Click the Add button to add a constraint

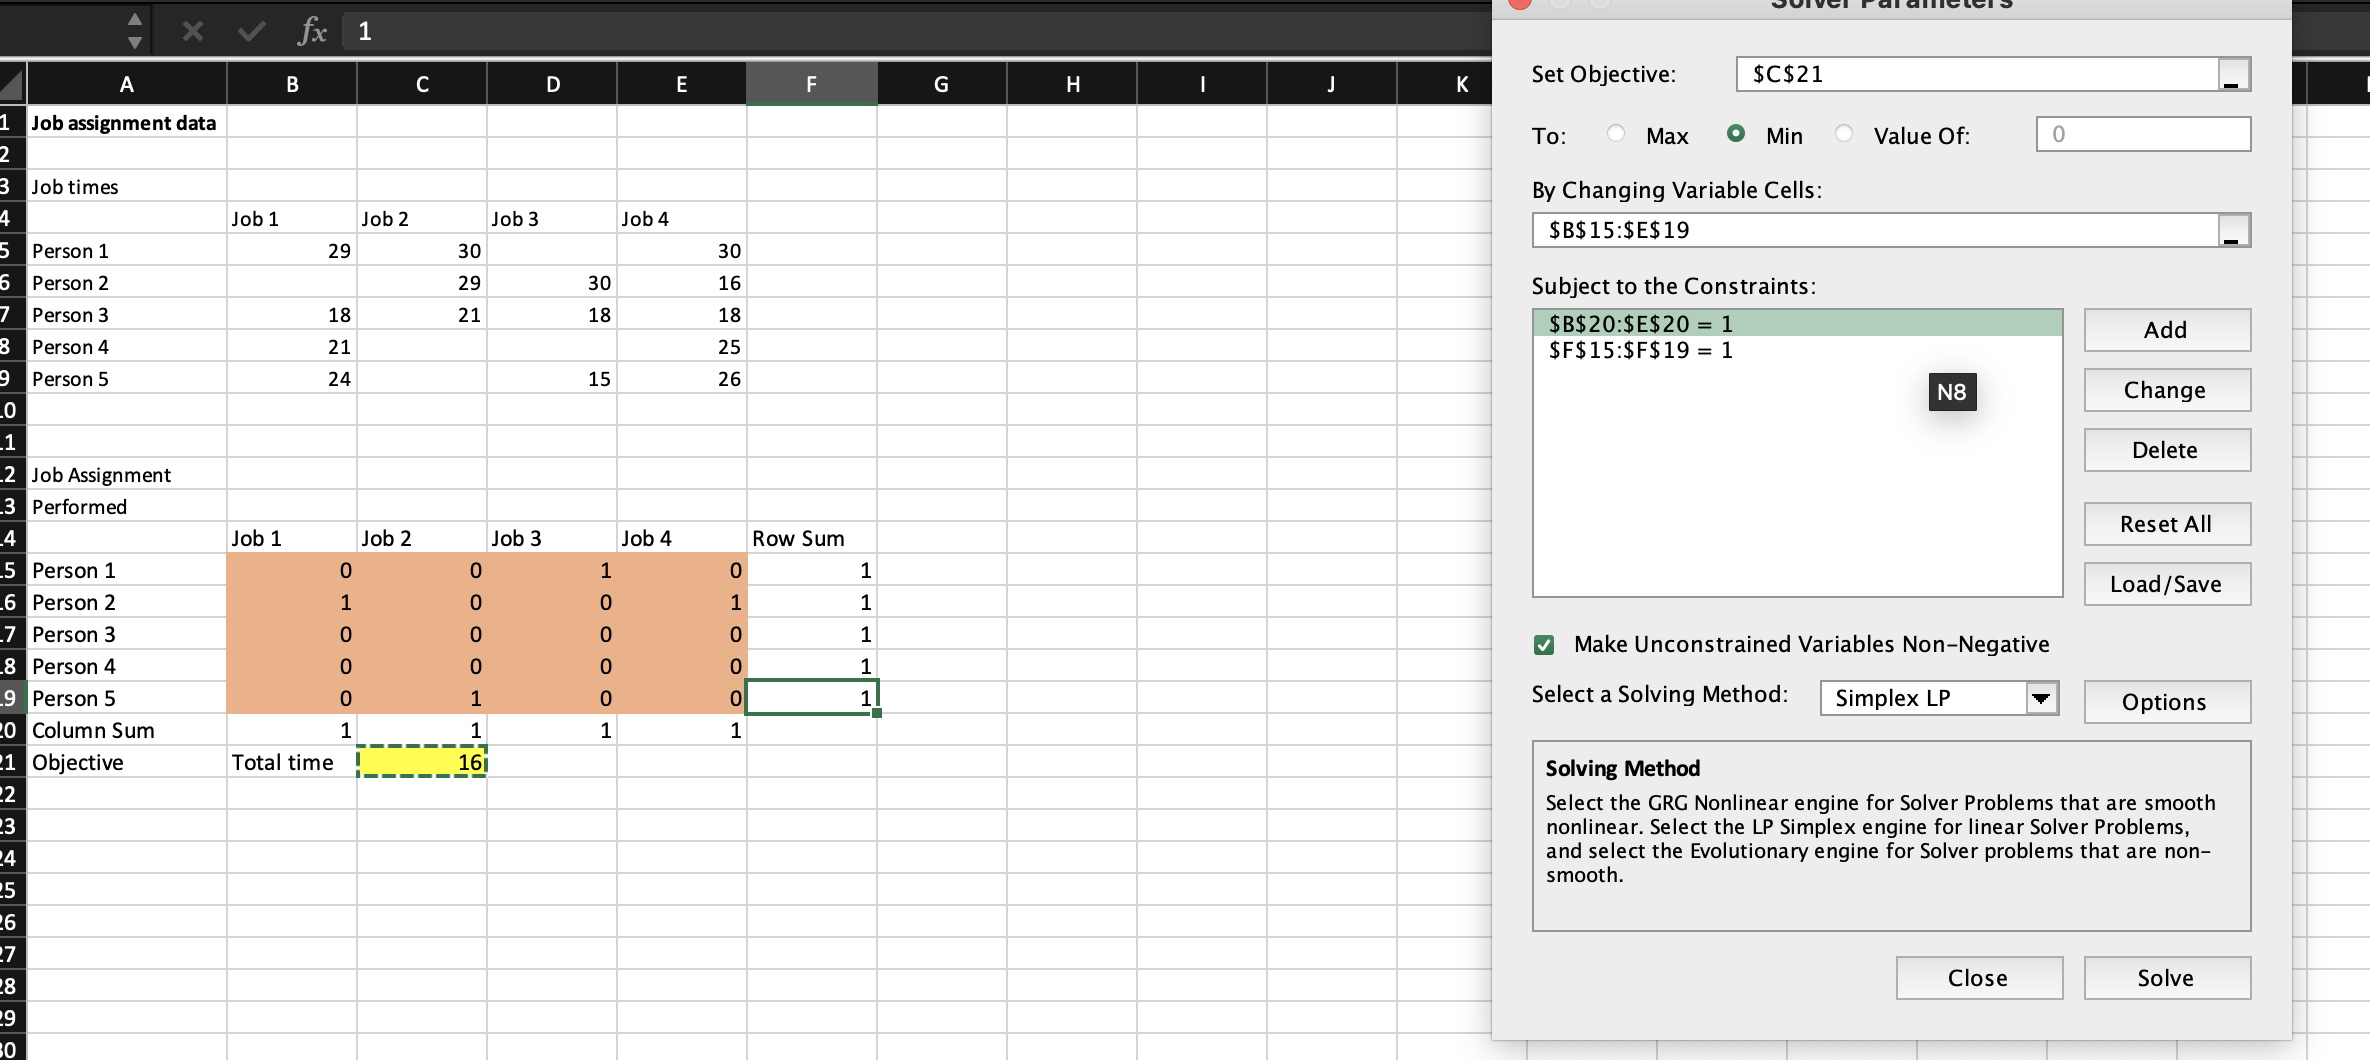pos(2166,330)
